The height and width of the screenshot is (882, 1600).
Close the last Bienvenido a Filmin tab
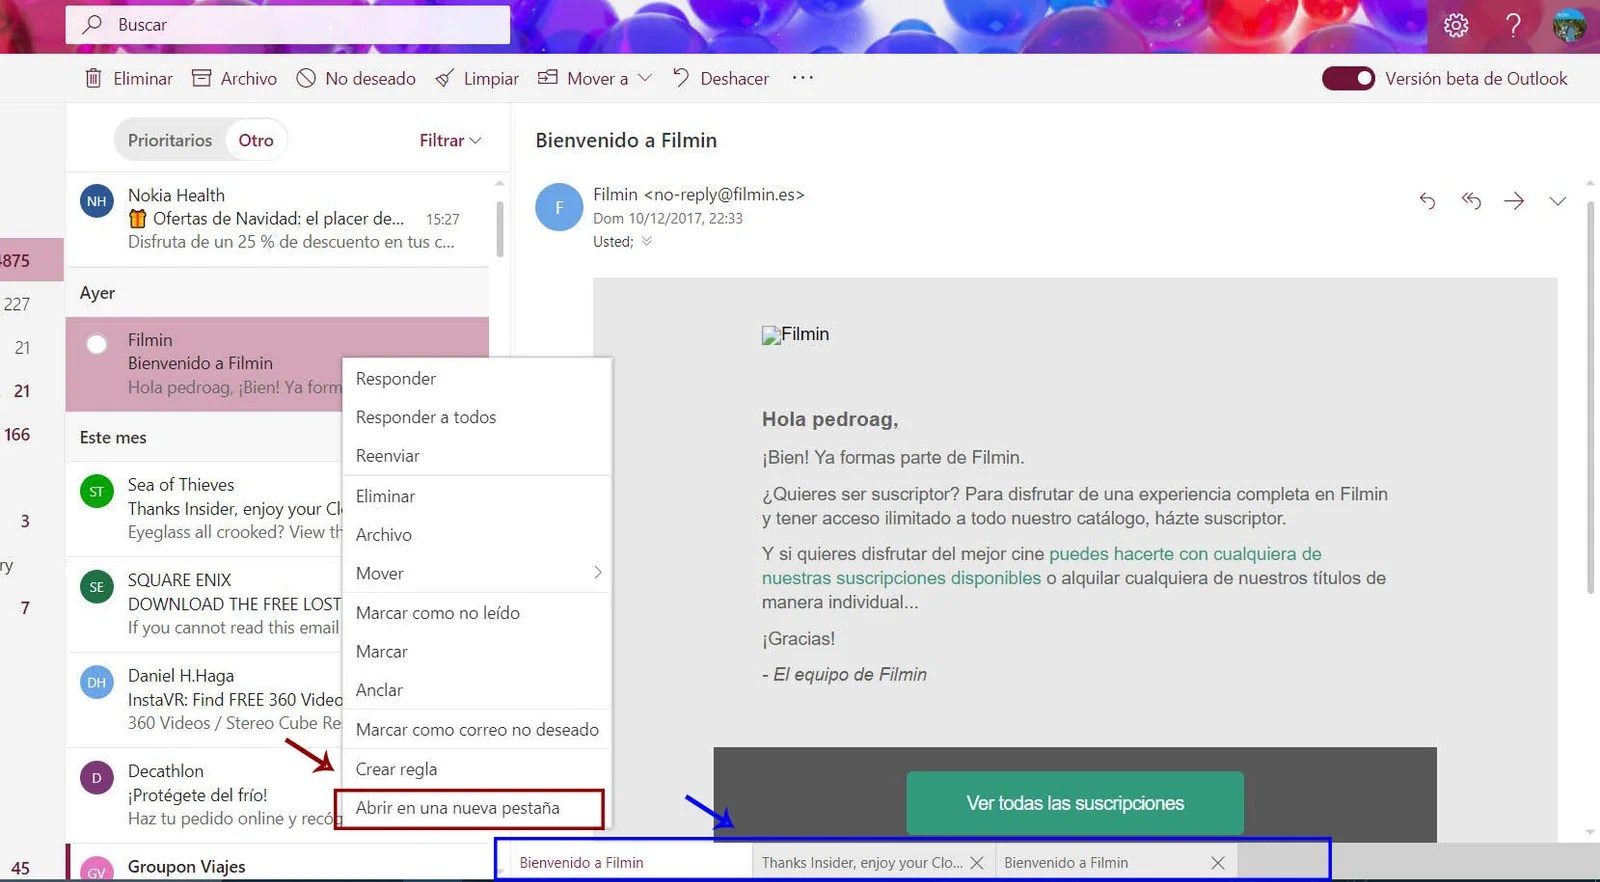point(1218,862)
